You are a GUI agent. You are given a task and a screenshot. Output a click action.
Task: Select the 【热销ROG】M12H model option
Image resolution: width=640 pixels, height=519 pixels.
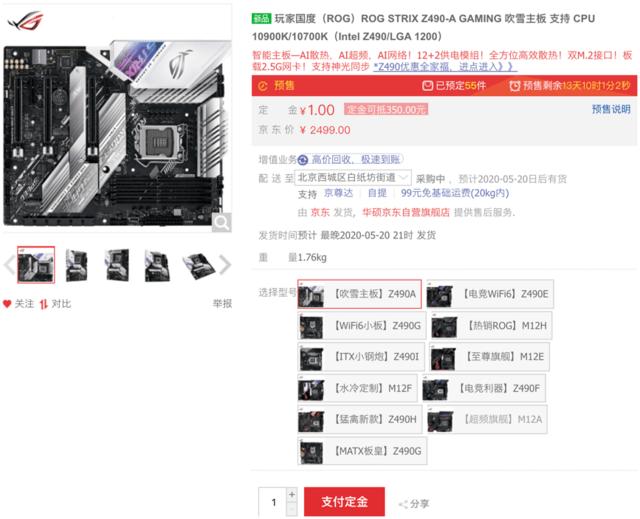(x=491, y=326)
